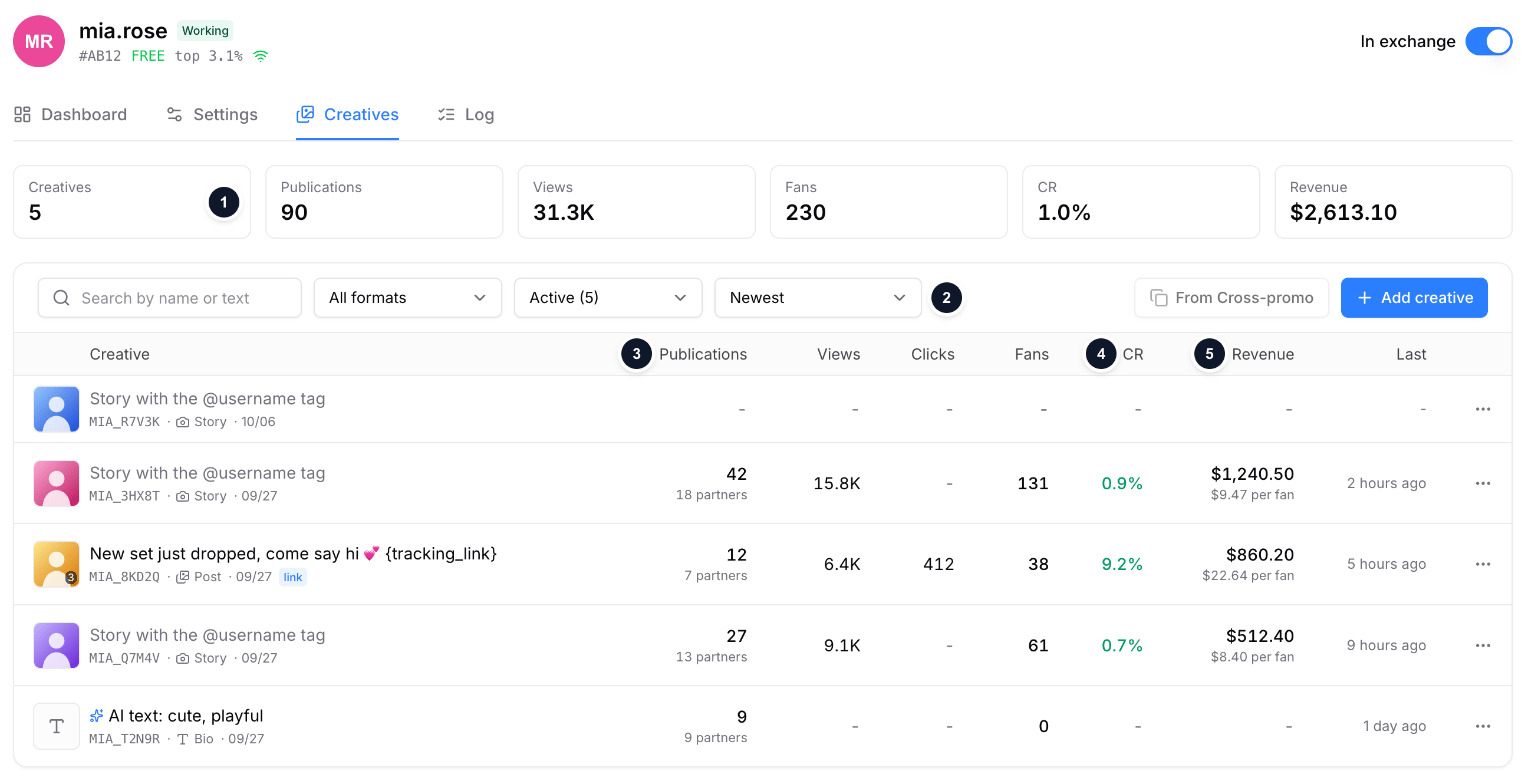This screenshot has height=784, width=1528.
Task: Click the Bio text icon for MIA_T2N9R
Action: click(x=182, y=739)
